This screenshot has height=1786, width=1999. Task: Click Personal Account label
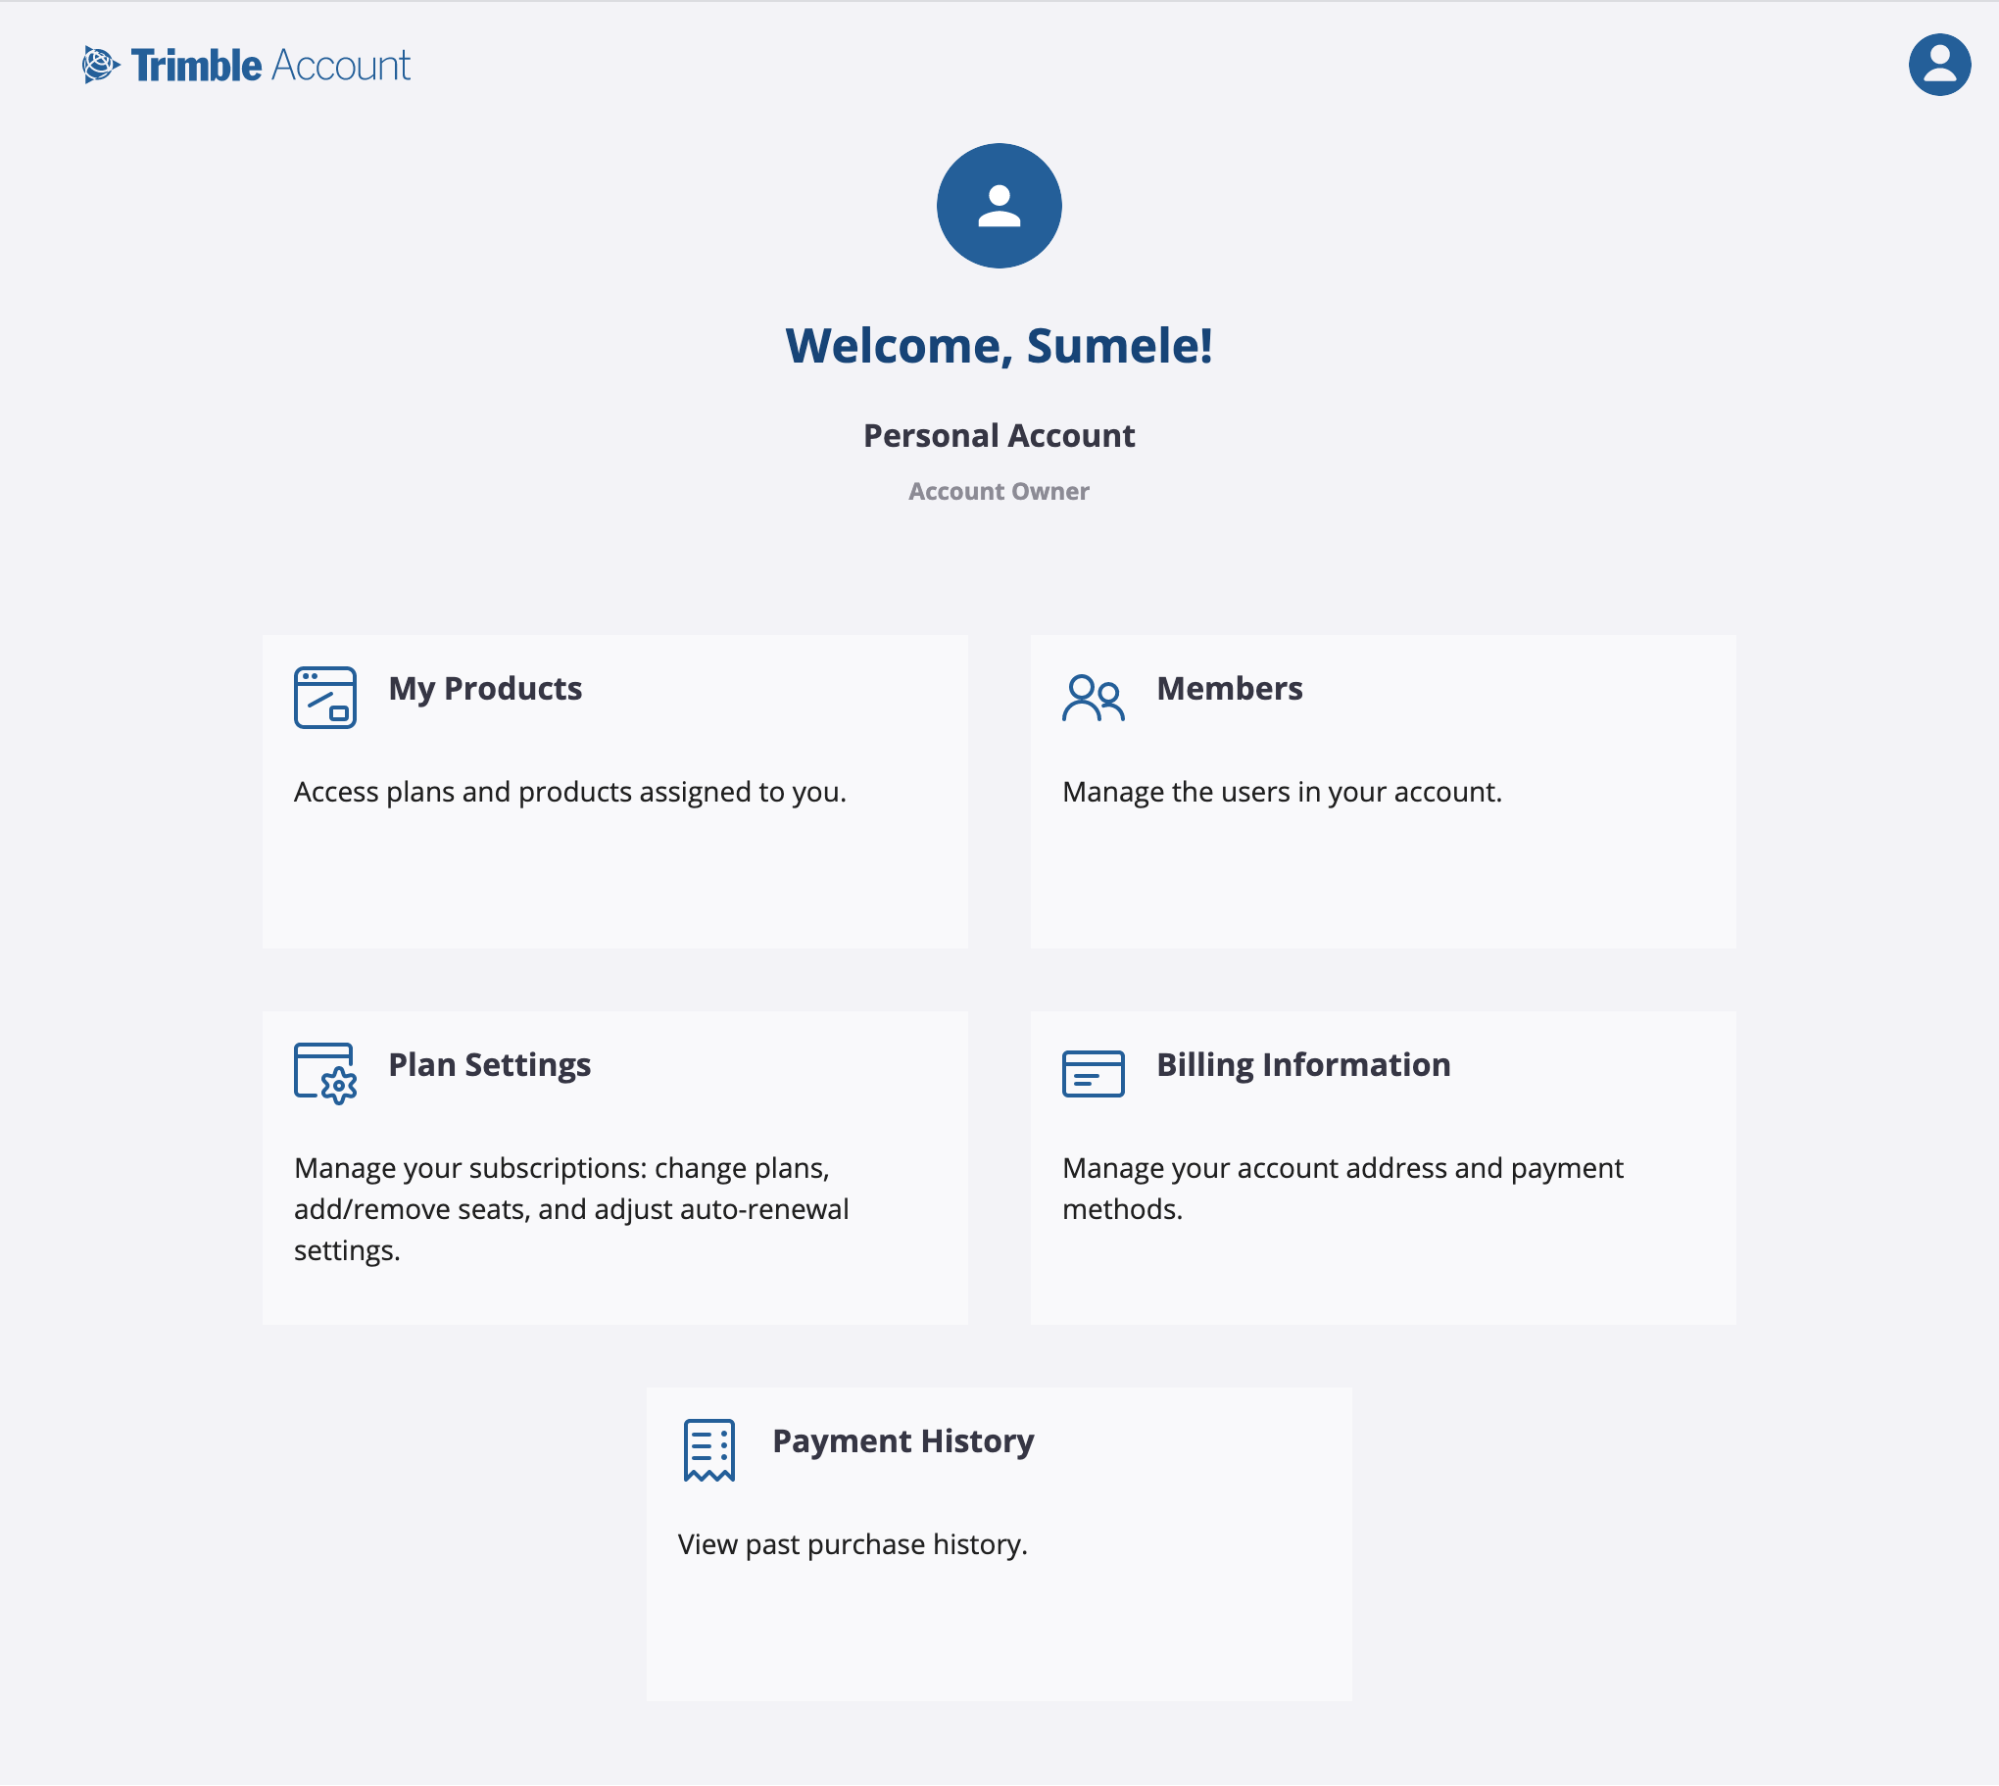(x=998, y=433)
